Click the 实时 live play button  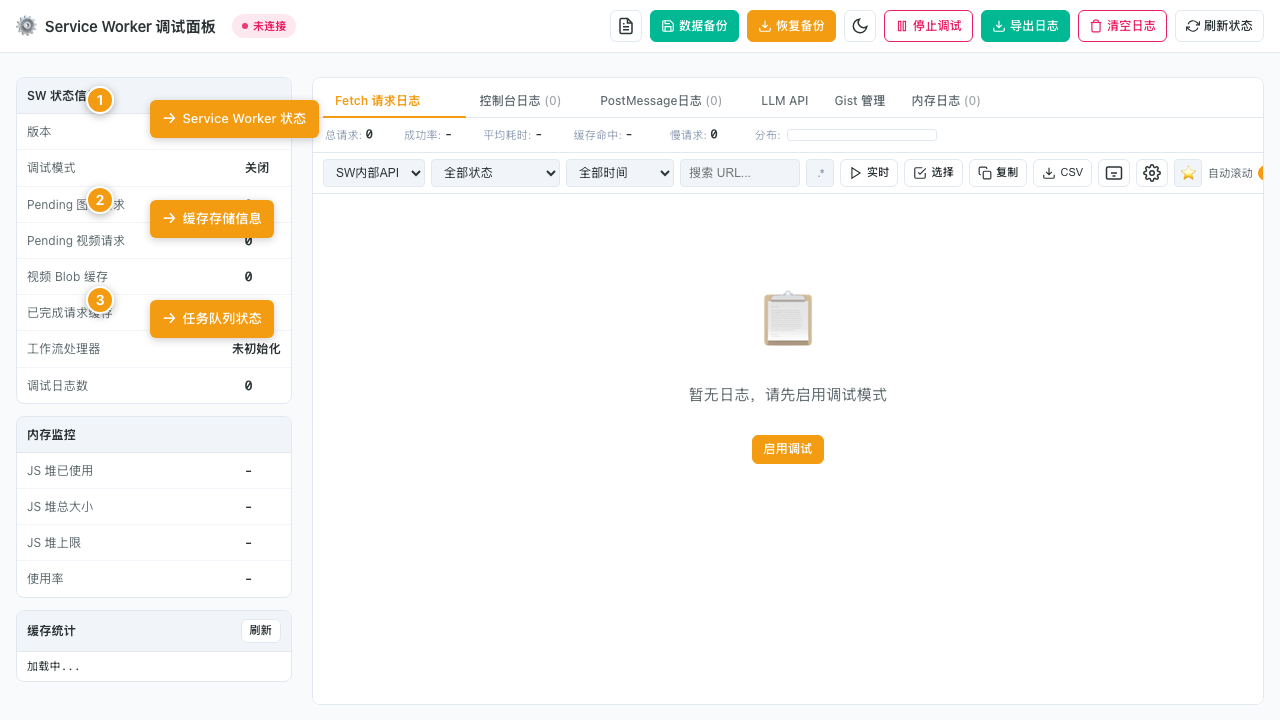[x=869, y=173]
